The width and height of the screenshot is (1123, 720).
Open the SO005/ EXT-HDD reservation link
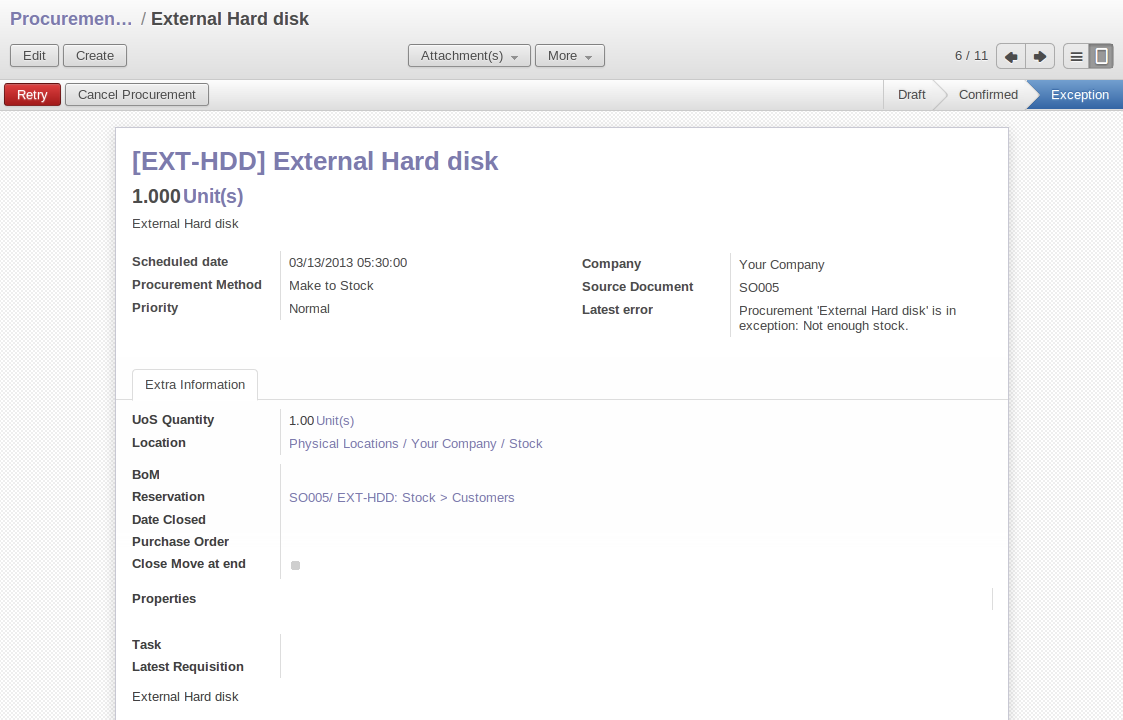coord(401,498)
